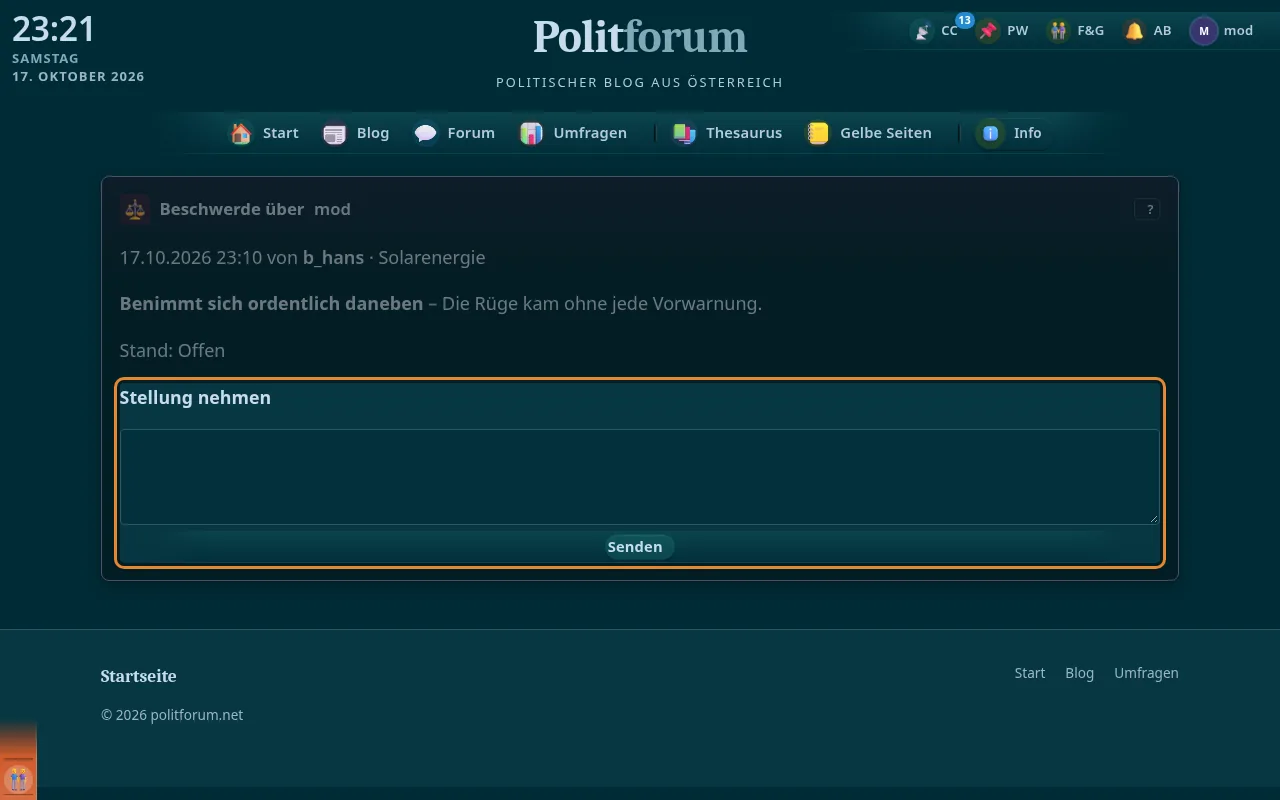This screenshot has height=800, width=1280.
Task: Click the Start house icon
Action: [x=241, y=133]
